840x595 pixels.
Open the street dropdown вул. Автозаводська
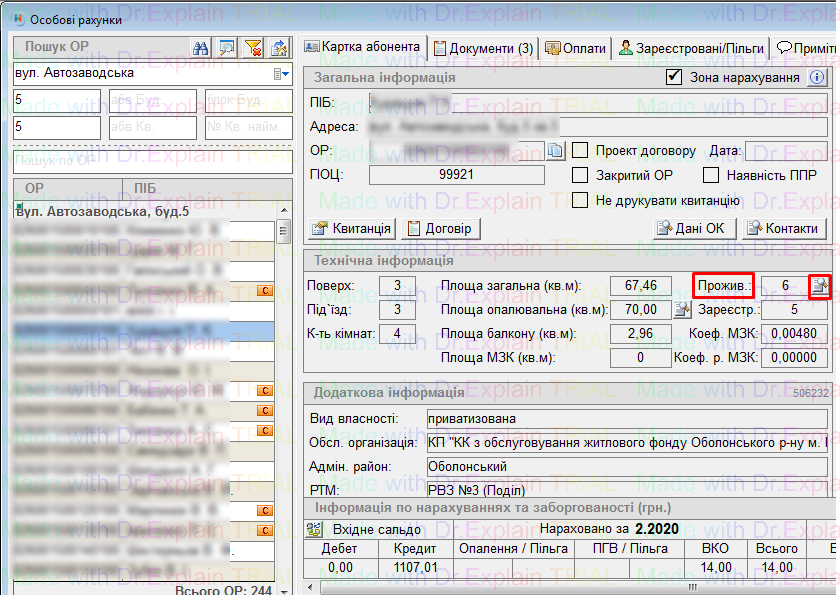click(x=280, y=73)
